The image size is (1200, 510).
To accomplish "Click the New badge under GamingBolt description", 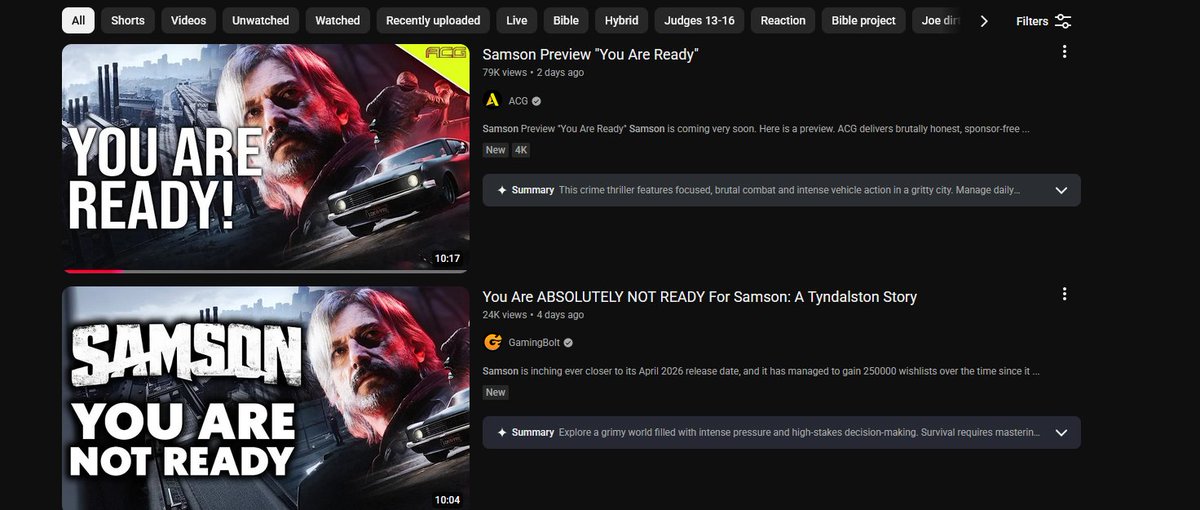I will tap(496, 392).
